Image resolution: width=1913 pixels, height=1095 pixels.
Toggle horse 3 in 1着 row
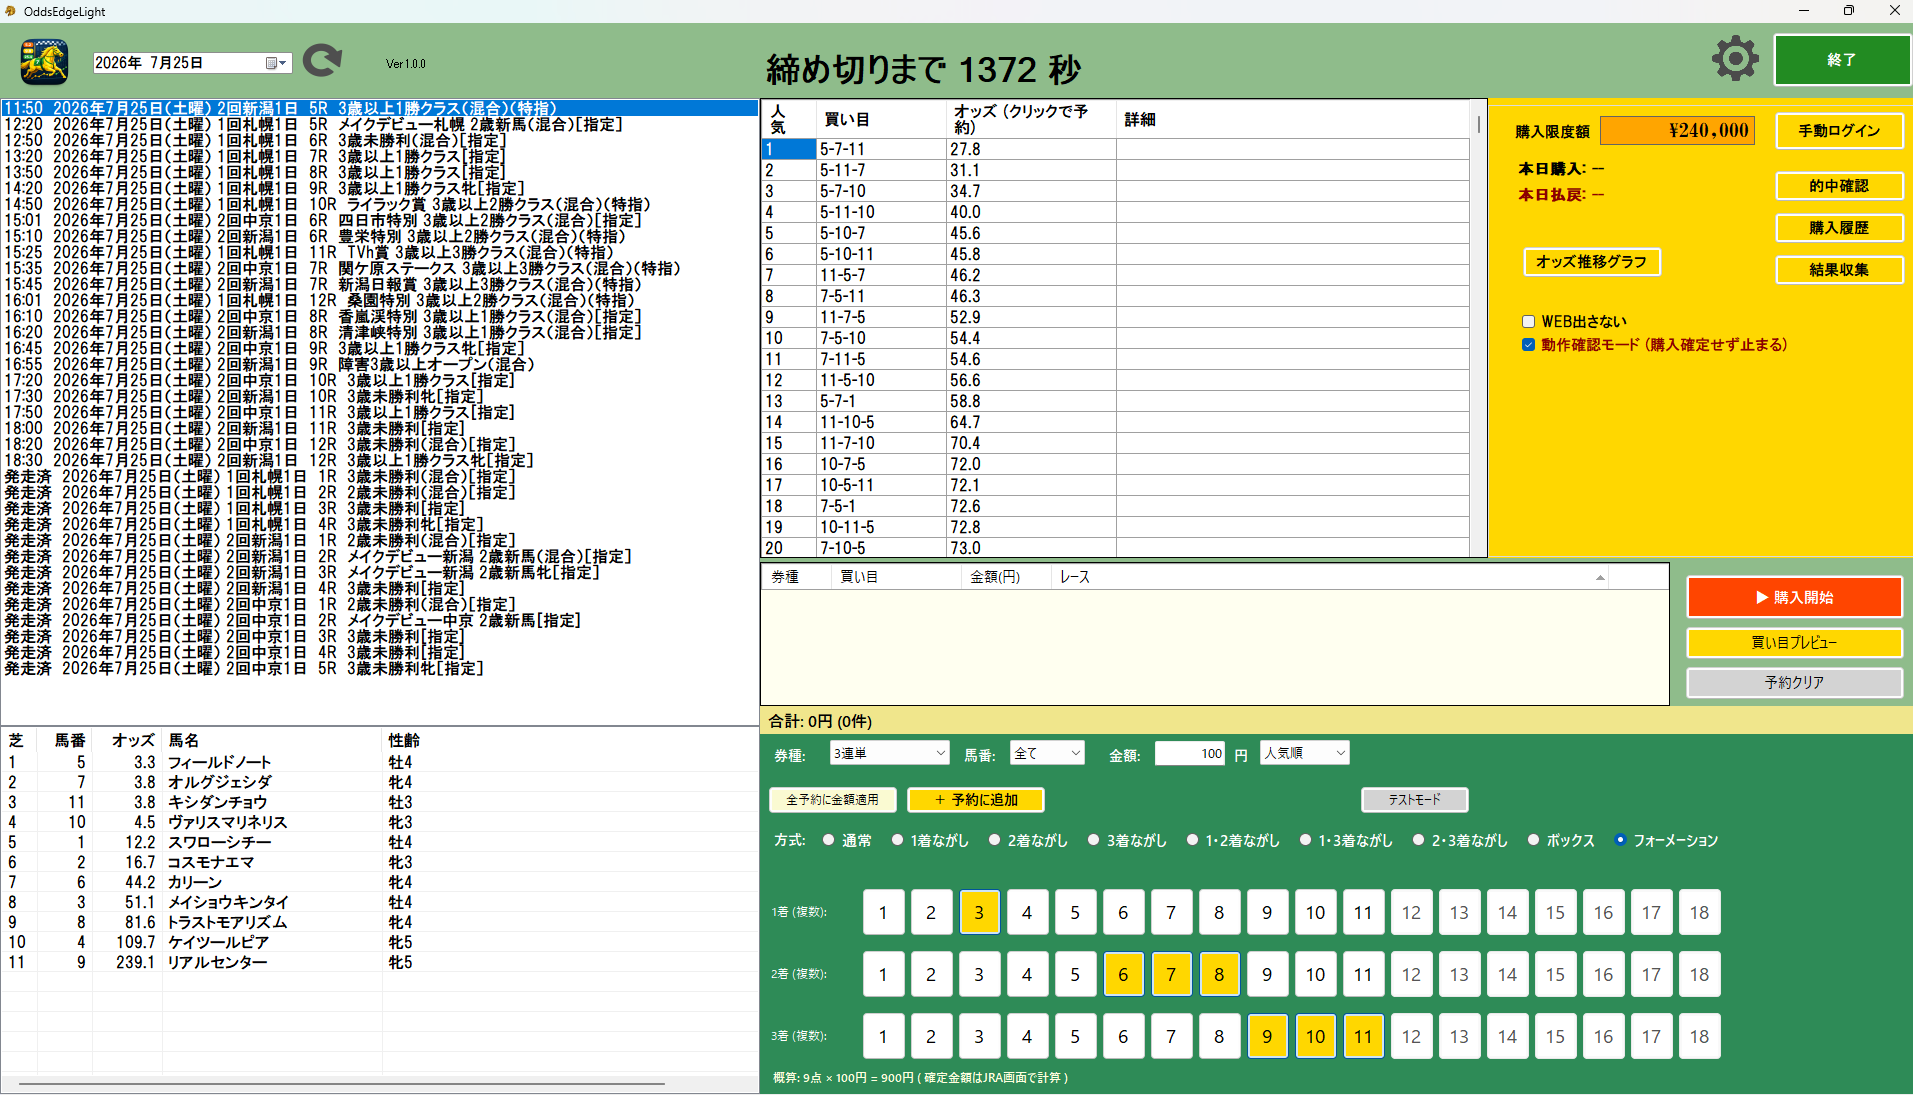click(x=979, y=912)
